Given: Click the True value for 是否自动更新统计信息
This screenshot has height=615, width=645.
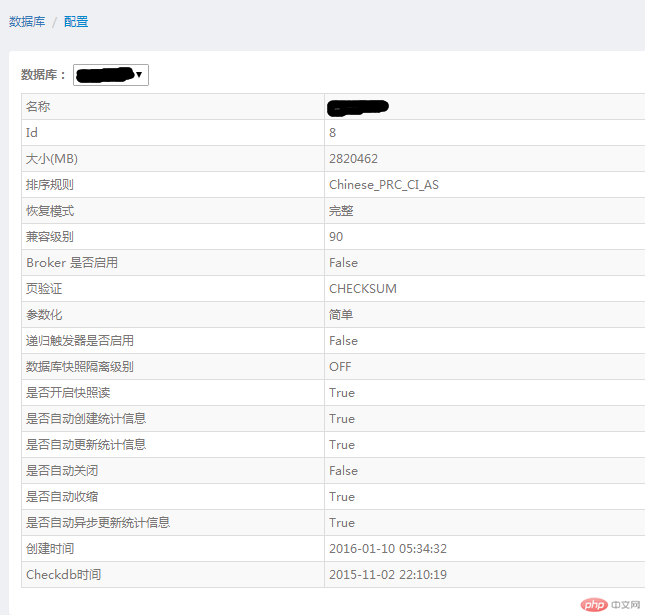Looking at the screenshot, I should point(342,445).
